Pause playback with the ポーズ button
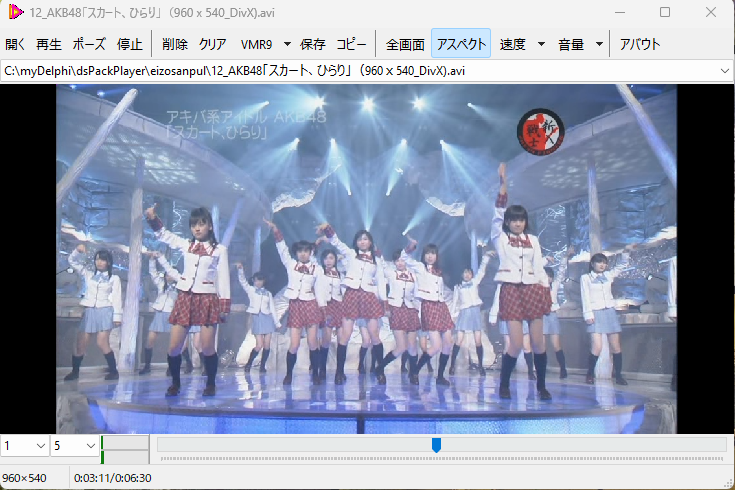Screen dimensions: 735x490 [89, 44]
